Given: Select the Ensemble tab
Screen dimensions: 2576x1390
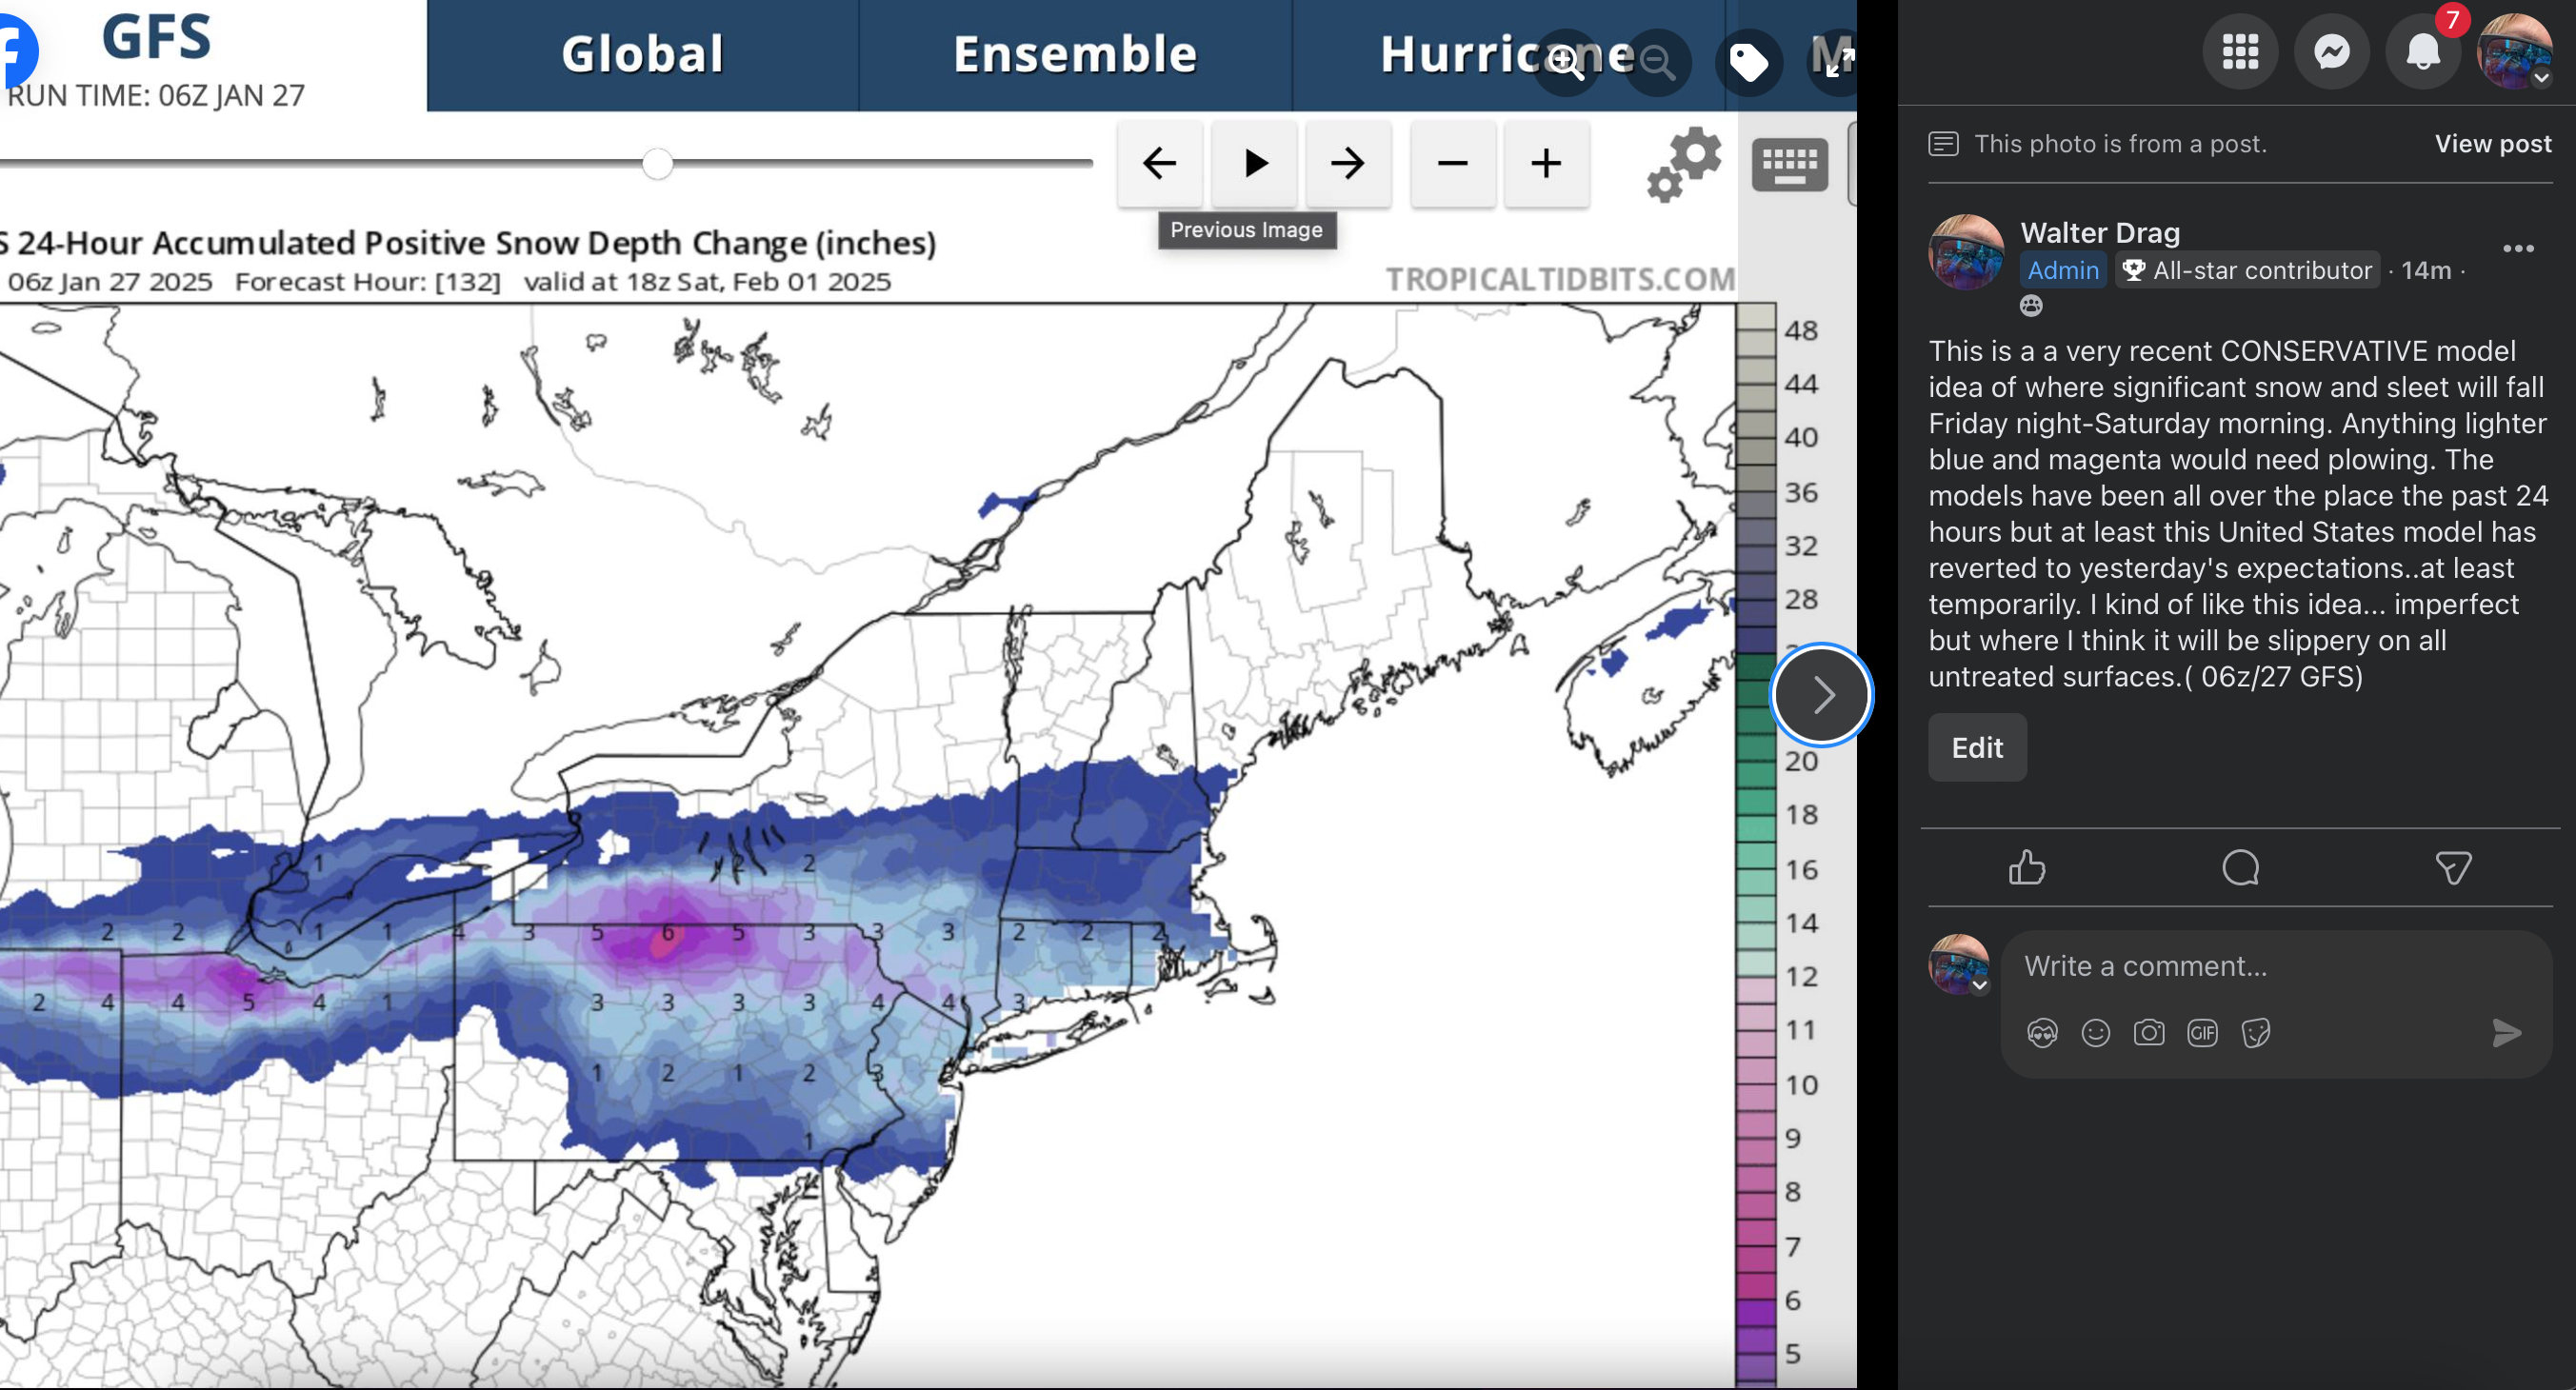Looking at the screenshot, I should [1075, 54].
